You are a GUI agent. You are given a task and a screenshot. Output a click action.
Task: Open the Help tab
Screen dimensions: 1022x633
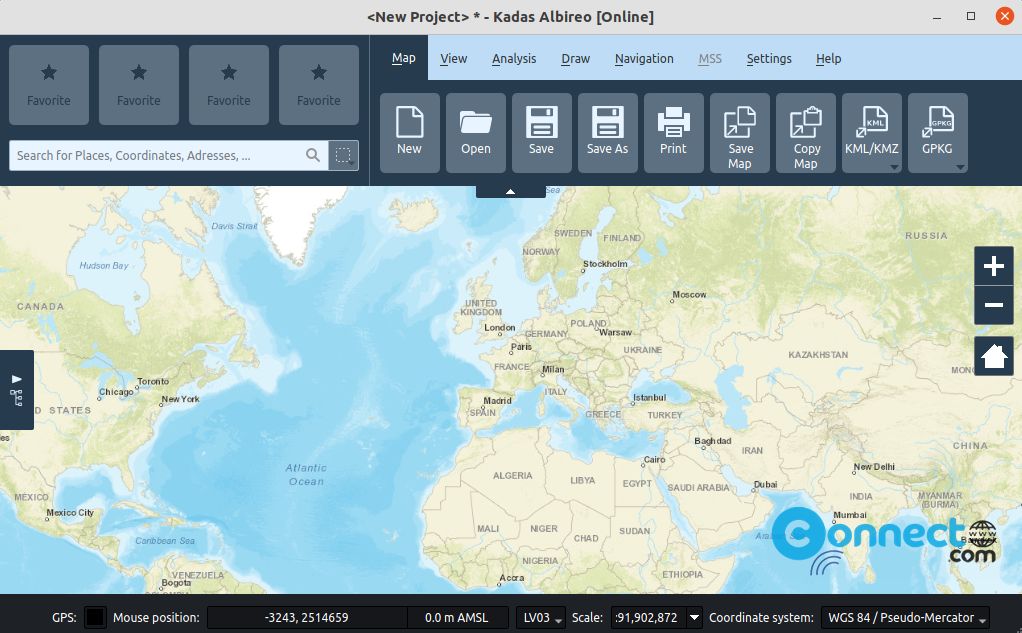828,59
